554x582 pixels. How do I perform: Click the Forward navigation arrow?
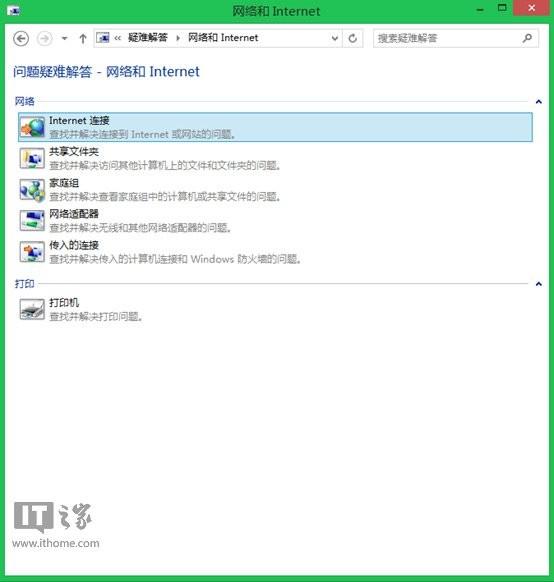tap(45, 38)
